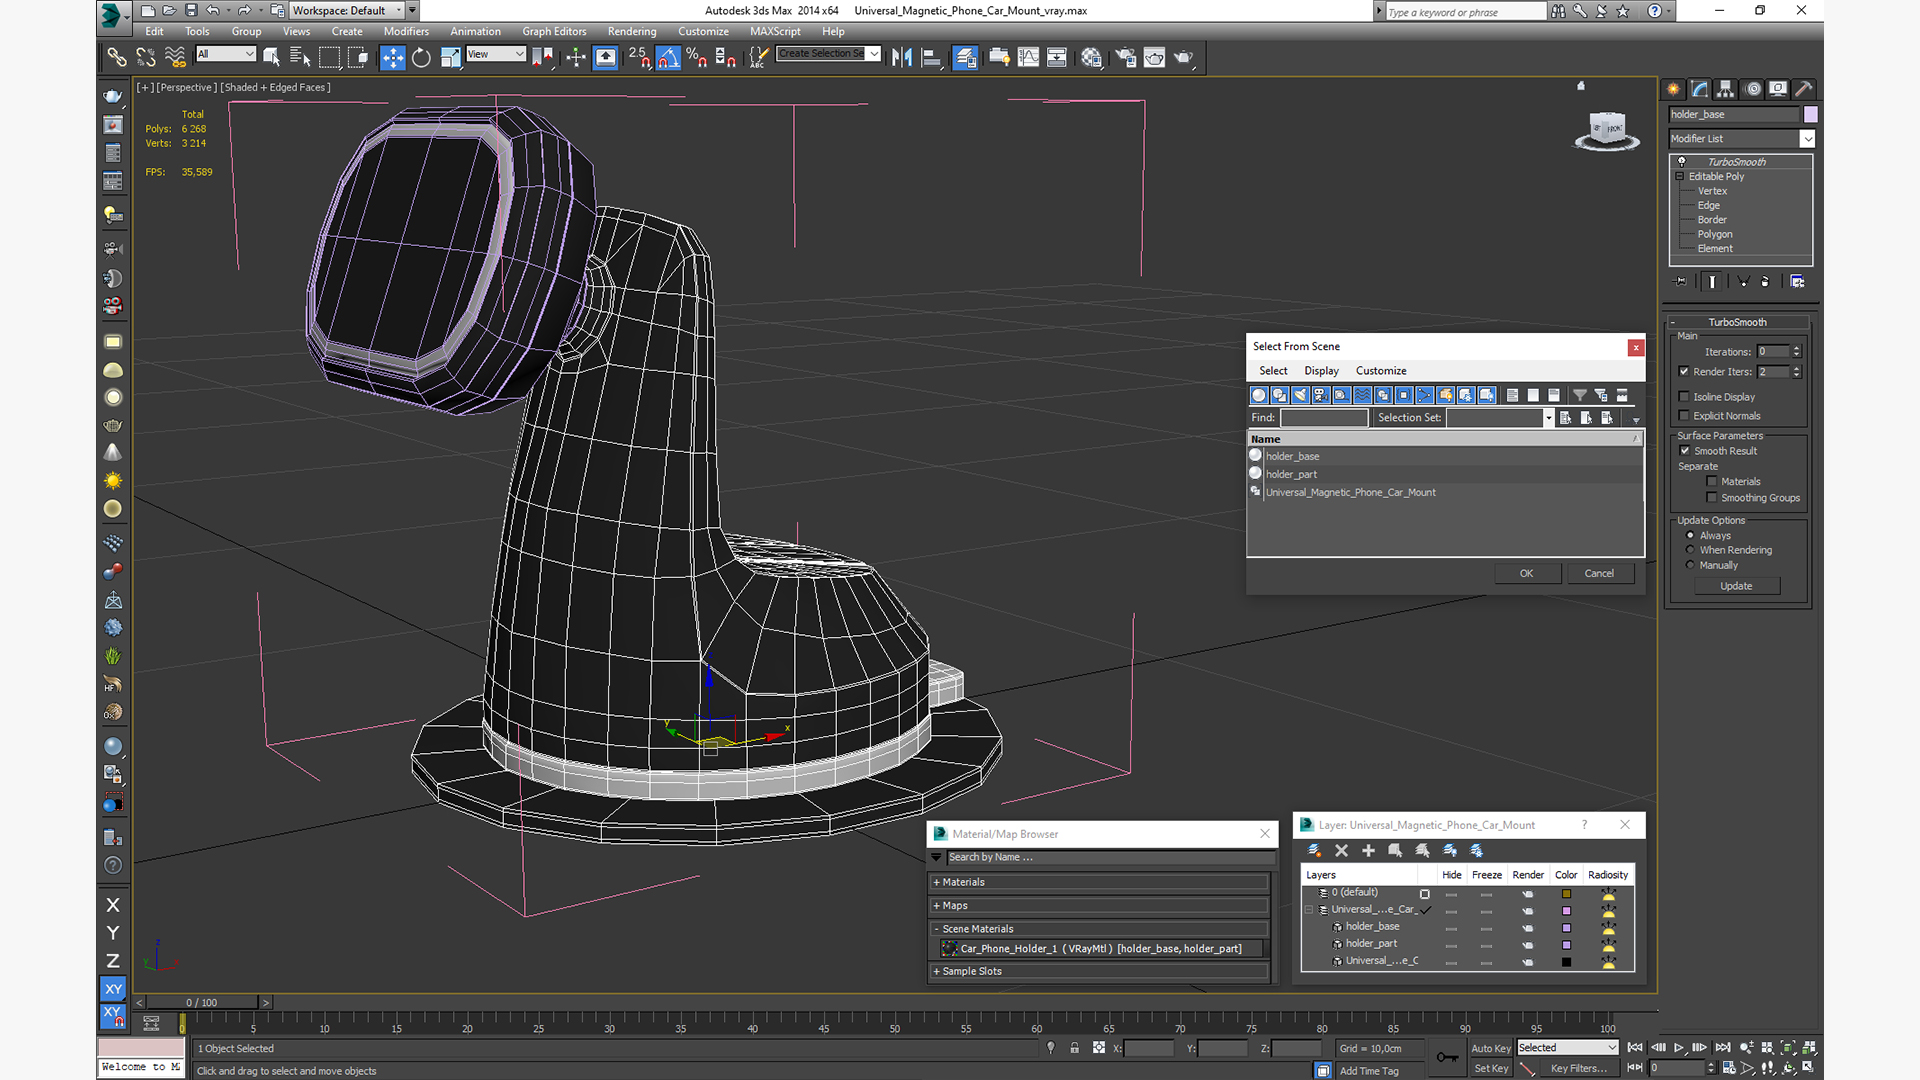1920x1080 pixels.
Task: Toggle the Smooth Result checkbox
Action: tap(1685, 451)
